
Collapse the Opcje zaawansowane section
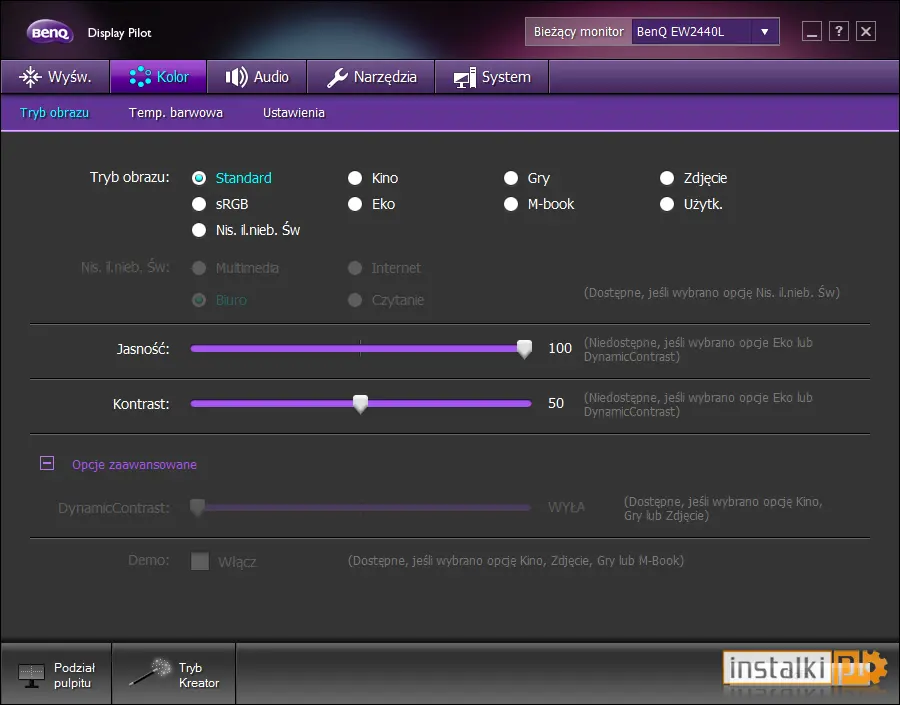47,463
